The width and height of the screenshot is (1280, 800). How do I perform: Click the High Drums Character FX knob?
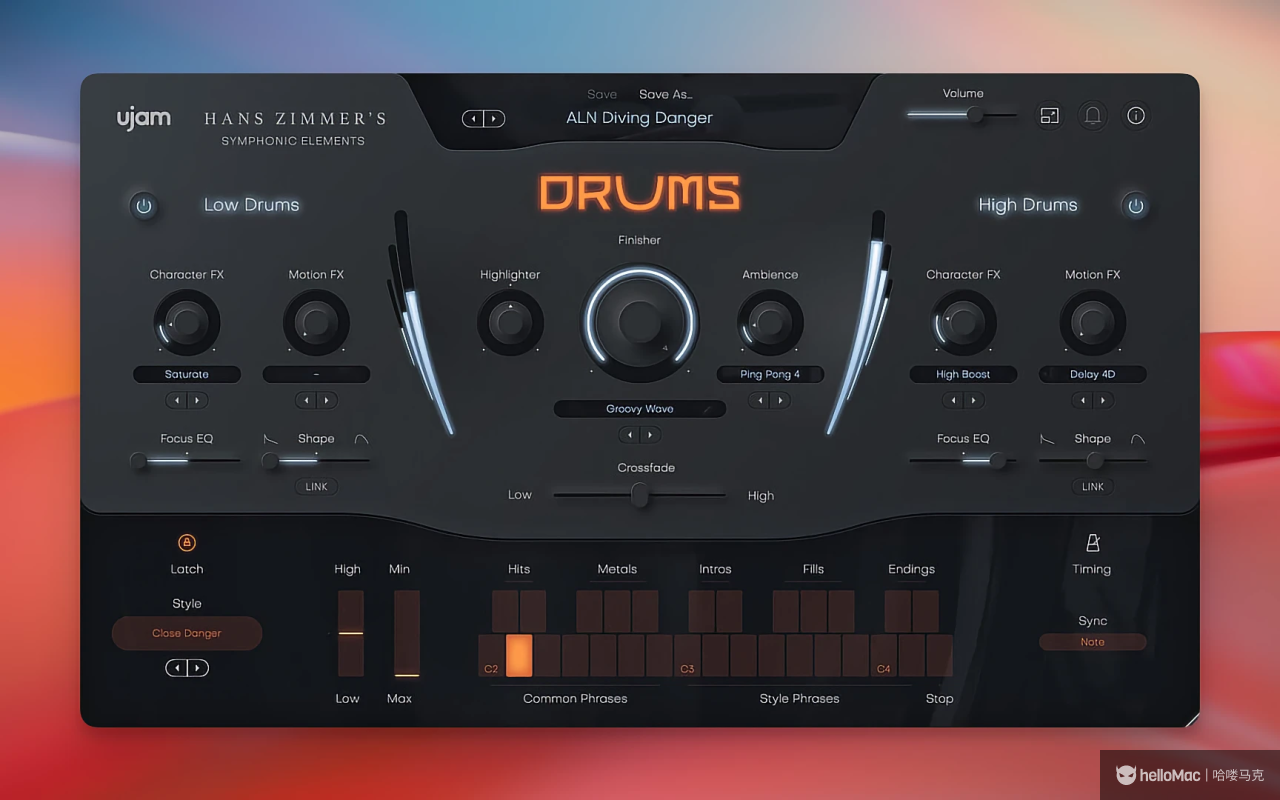pos(963,322)
